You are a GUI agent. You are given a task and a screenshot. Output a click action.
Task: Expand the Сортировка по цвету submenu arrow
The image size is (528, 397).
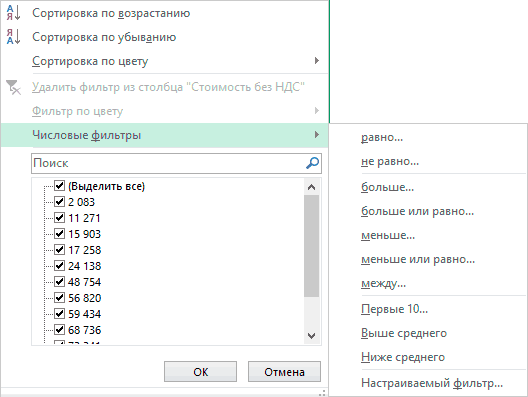[317, 61]
